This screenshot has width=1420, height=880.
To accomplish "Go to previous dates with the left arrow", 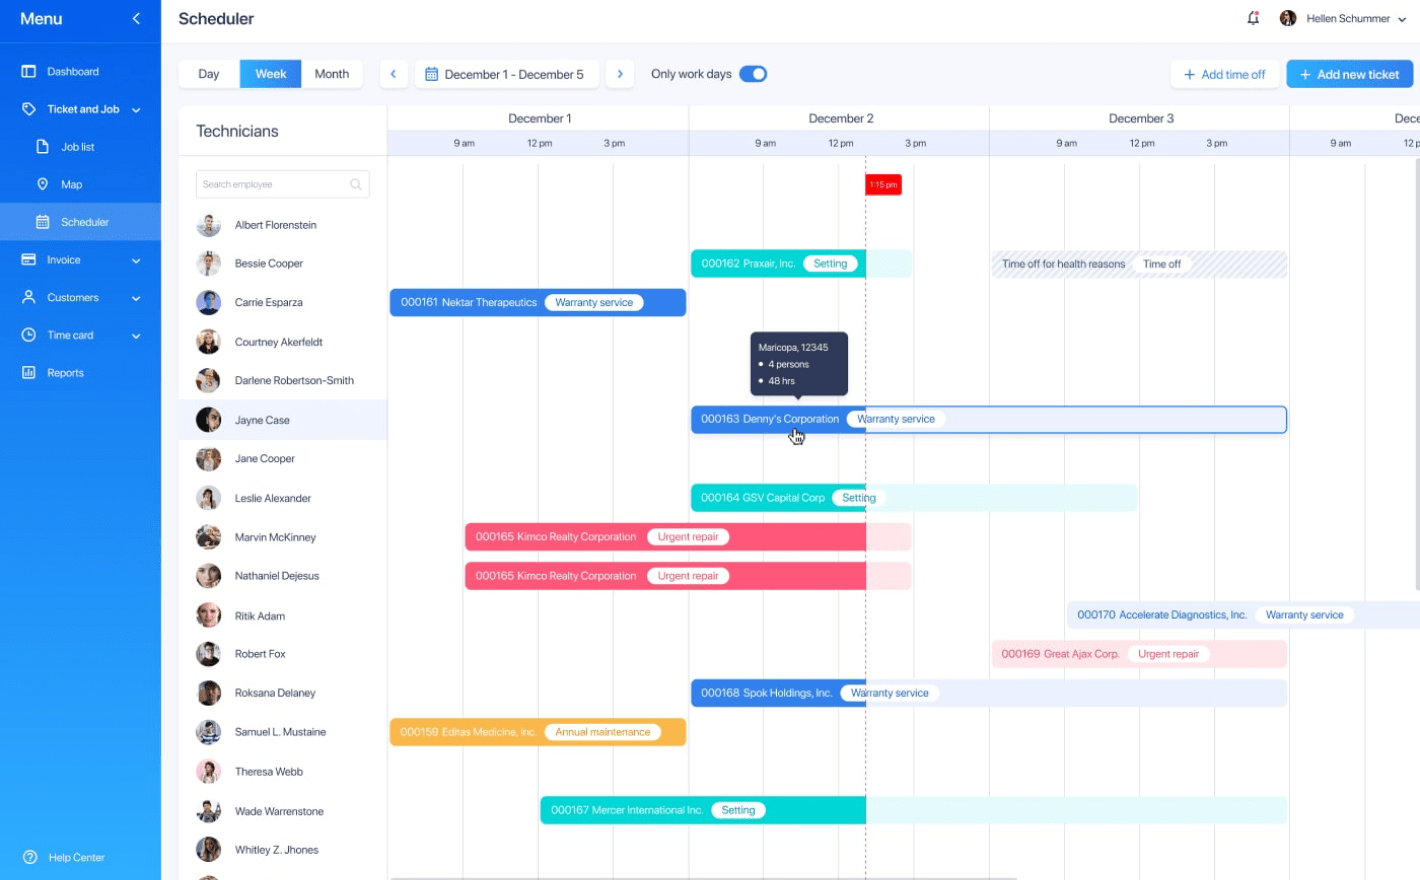I will click(394, 73).
